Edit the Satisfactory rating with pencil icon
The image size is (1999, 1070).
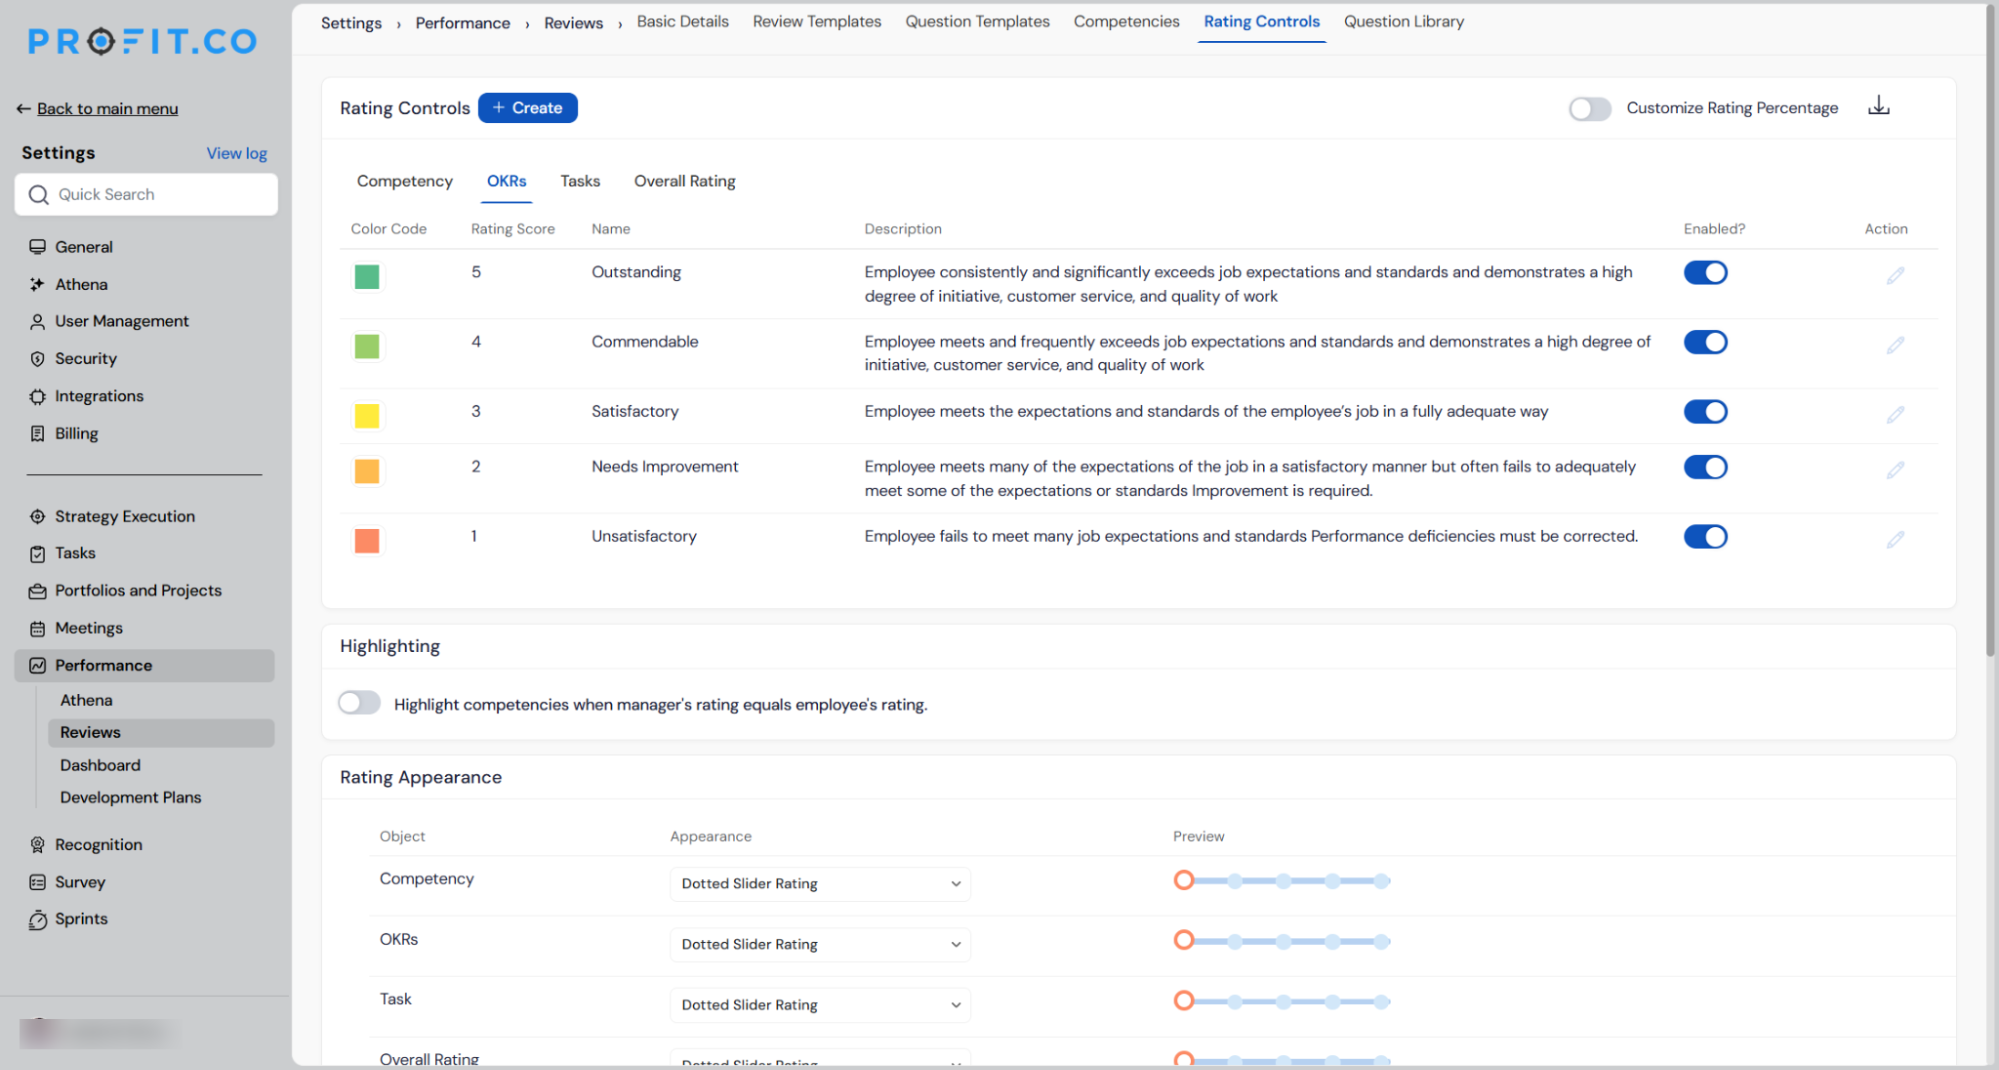tap(1895, 414)
